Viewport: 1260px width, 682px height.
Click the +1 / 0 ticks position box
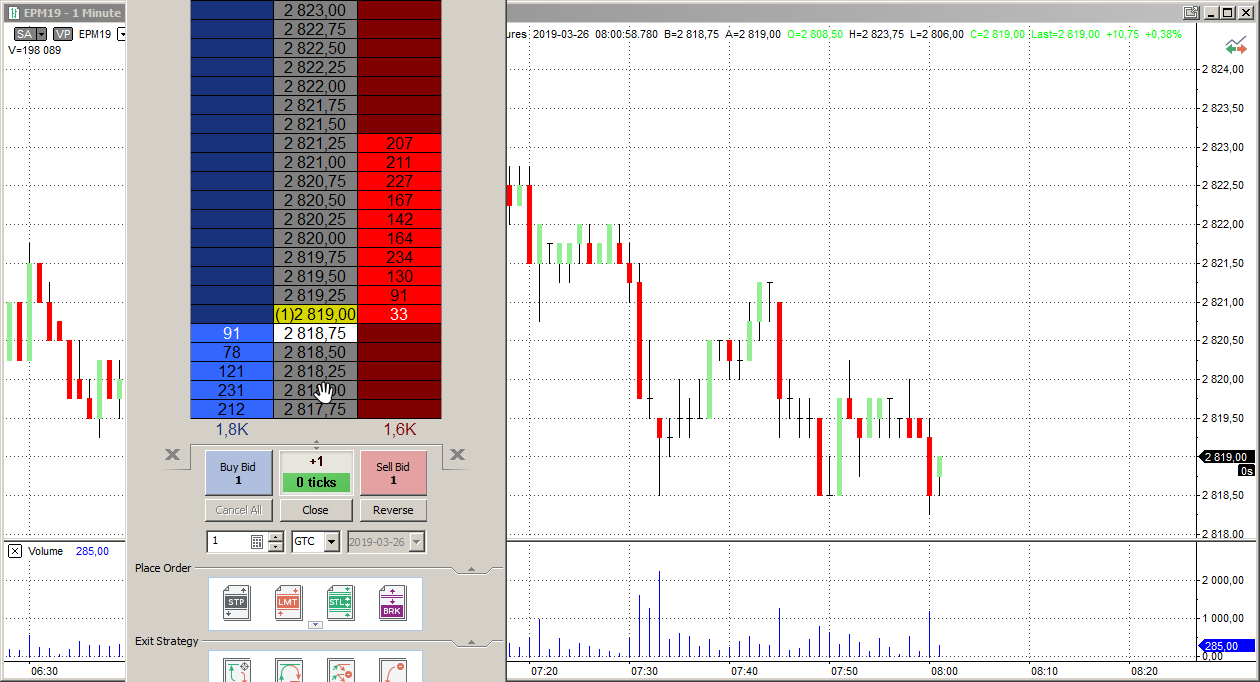pos(316,472)
